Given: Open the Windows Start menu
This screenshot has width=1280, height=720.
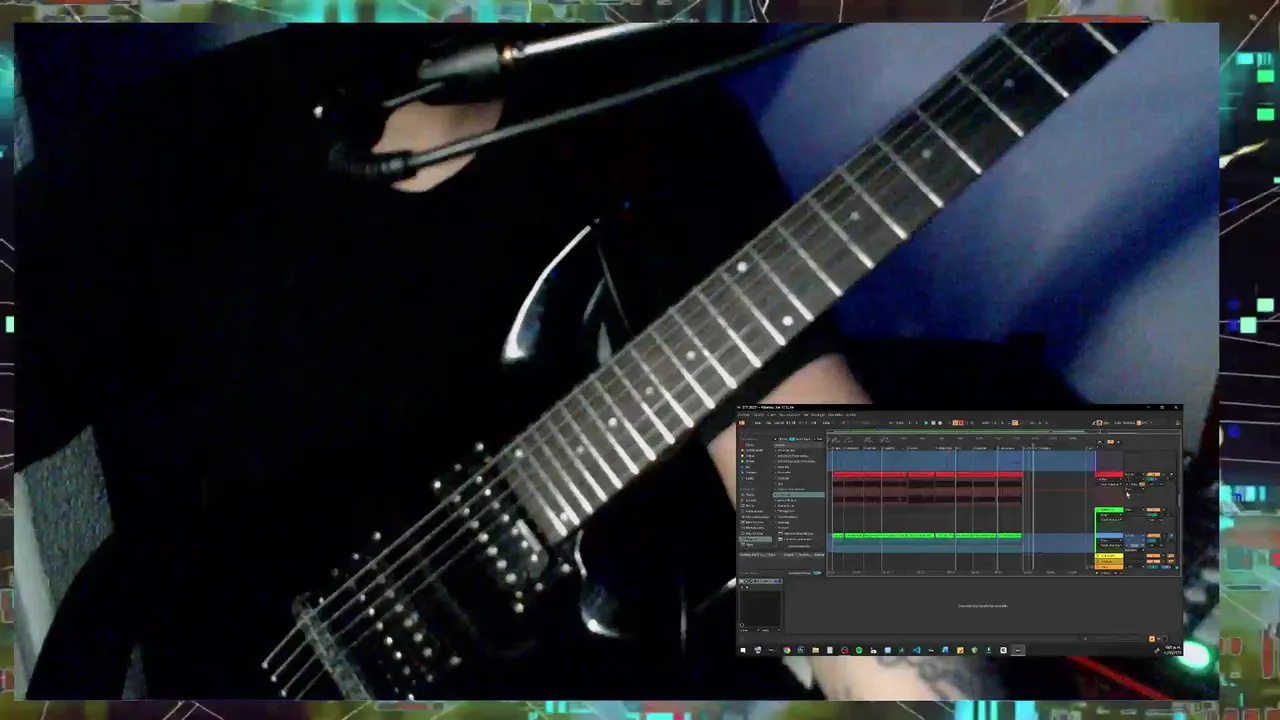Looking at the screenshot, I should 743,650.
